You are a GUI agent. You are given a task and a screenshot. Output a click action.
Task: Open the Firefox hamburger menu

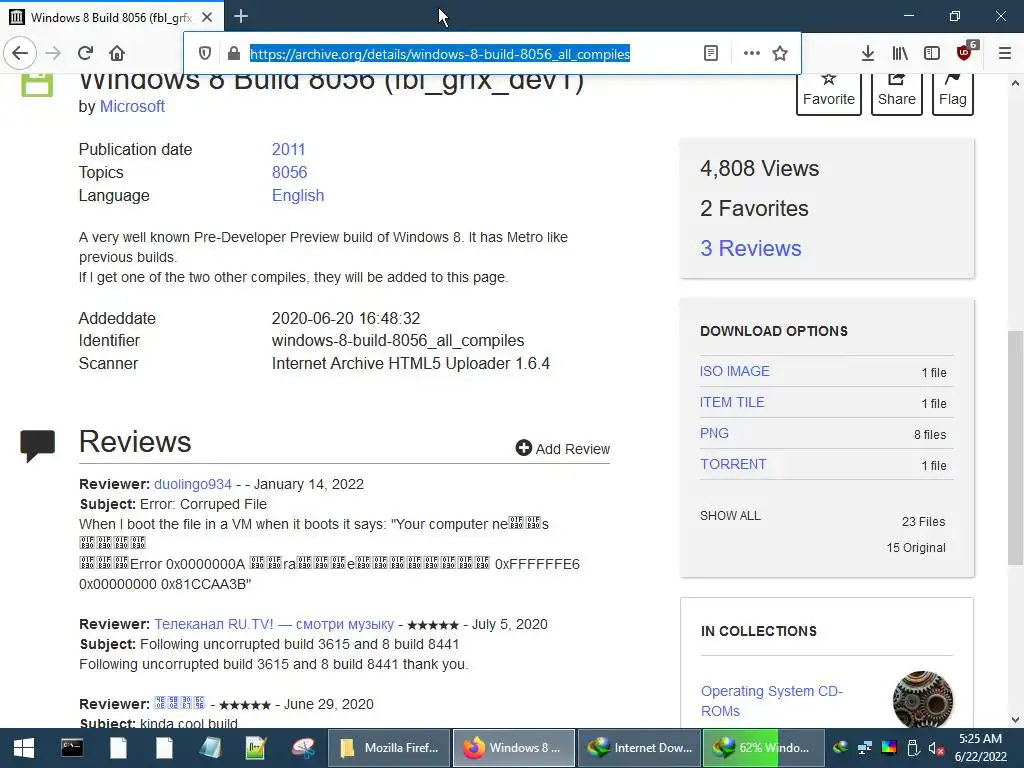1004,54
